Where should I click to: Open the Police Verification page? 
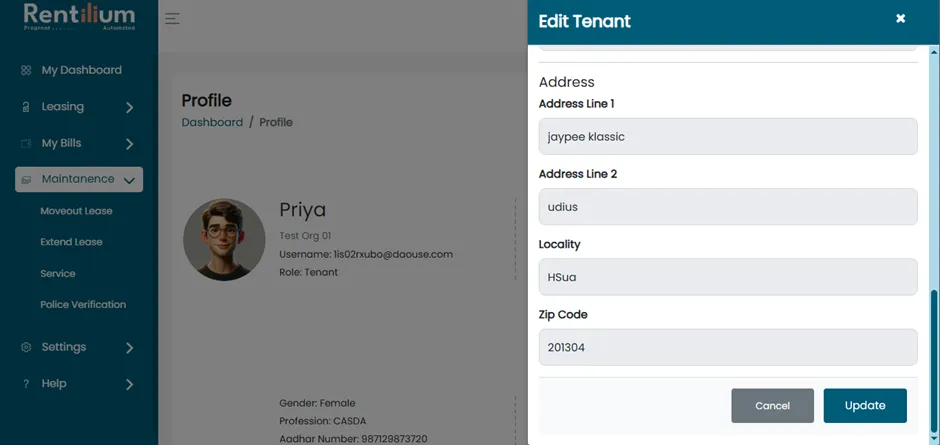point(83,305)
